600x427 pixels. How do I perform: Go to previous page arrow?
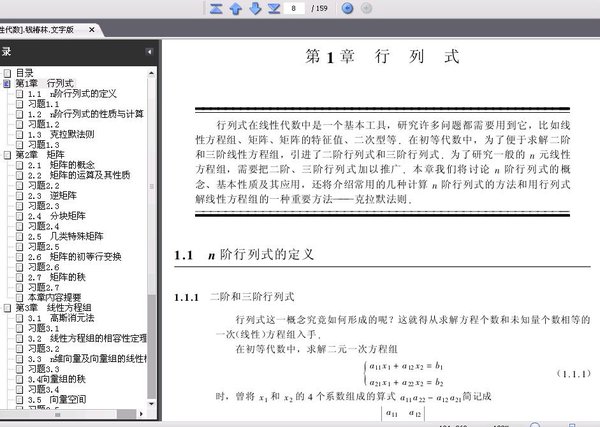pos(235,8)
